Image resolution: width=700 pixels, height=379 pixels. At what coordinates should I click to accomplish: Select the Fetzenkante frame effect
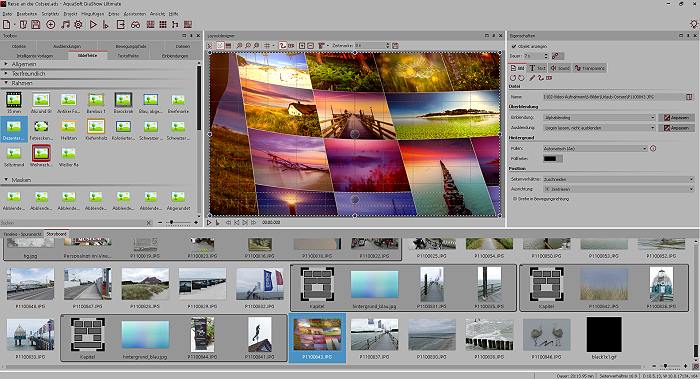pos(41,129)
